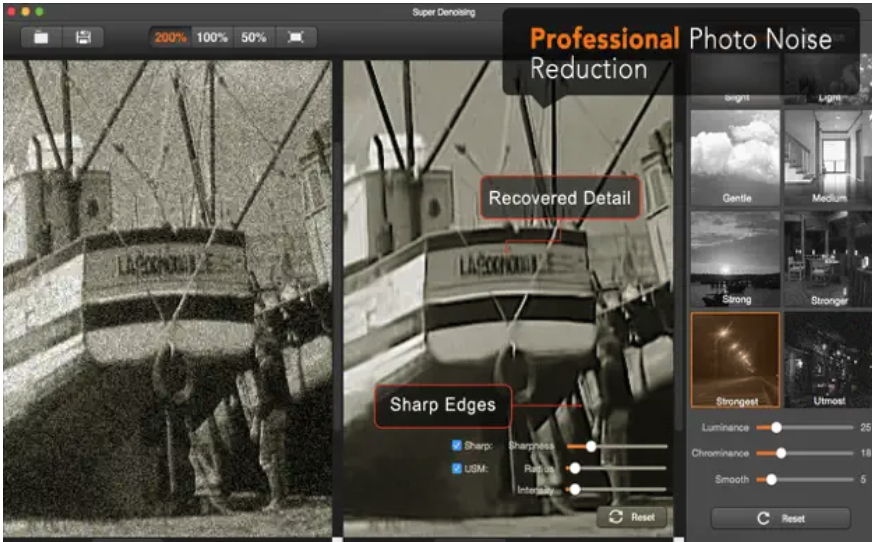Image resolution: width=872 pixels, height=542 pixels.
Task: Click the Reset button under sharpening sliders
Action: [631, 517]
